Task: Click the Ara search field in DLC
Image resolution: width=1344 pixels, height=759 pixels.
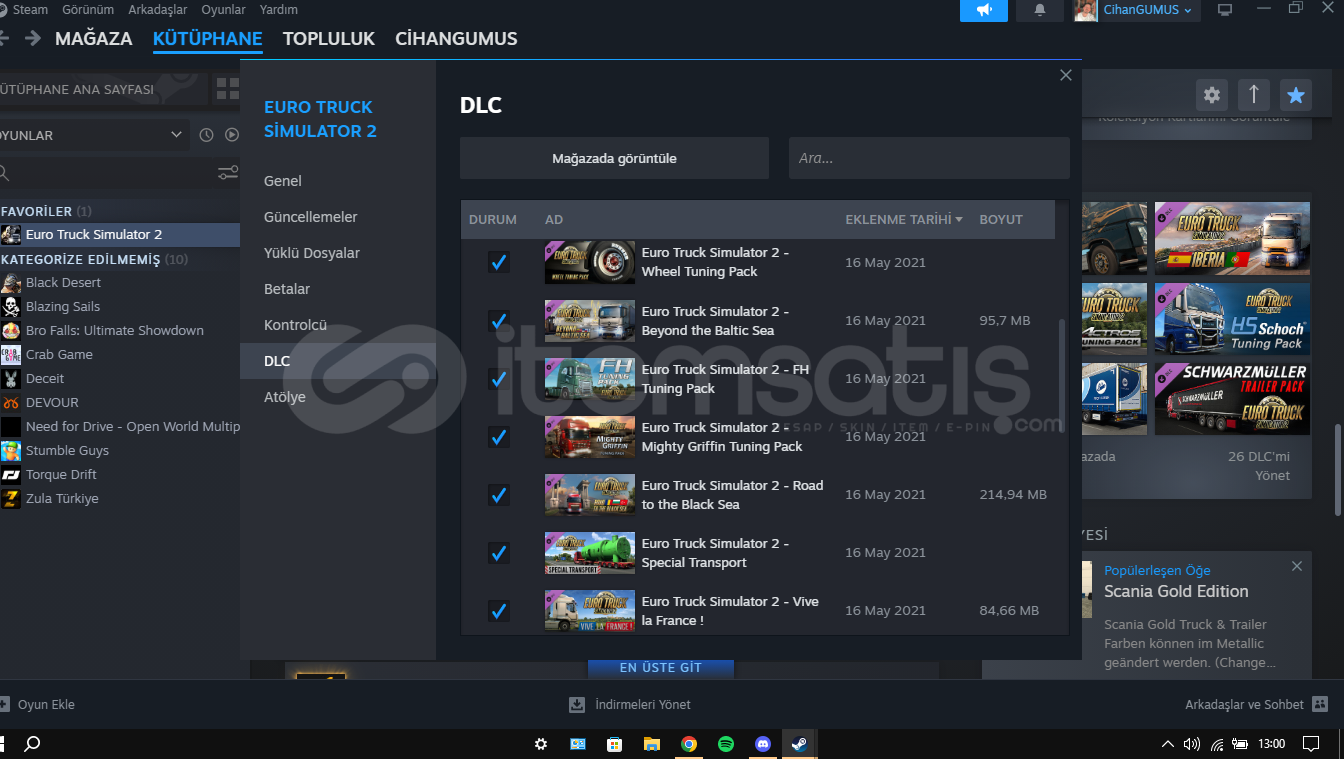Action: (x=929, y=158)
